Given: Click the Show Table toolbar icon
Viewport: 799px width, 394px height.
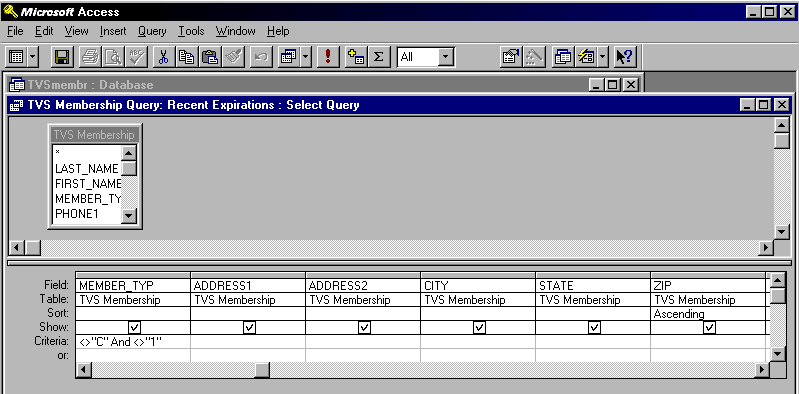Looking at the screenshot, I should click(355, 57).
